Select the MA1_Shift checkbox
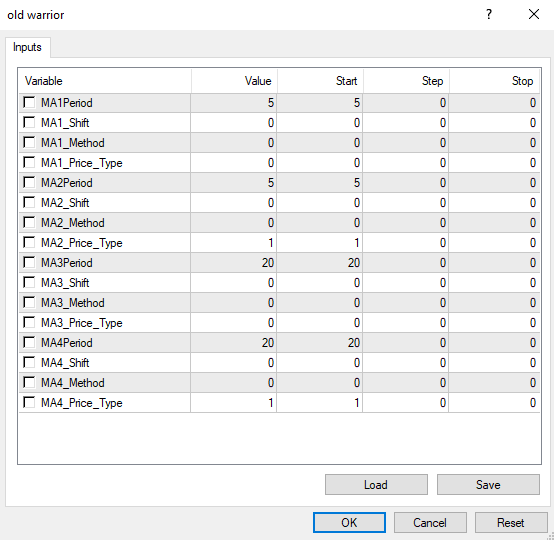 pos(29,122)
